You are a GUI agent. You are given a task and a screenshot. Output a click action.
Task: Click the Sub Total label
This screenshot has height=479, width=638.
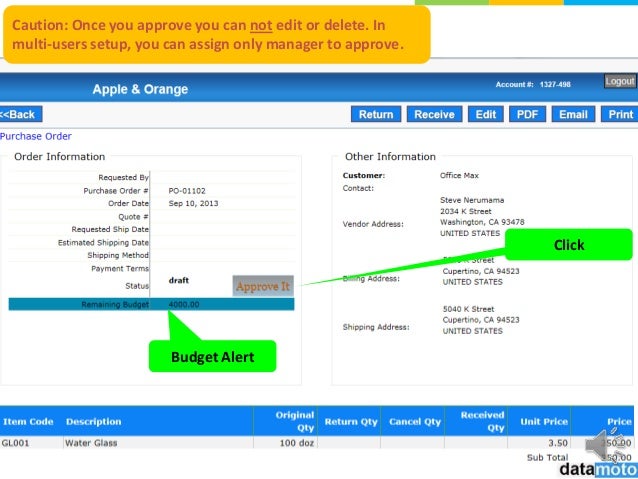[x=547, y=457]
